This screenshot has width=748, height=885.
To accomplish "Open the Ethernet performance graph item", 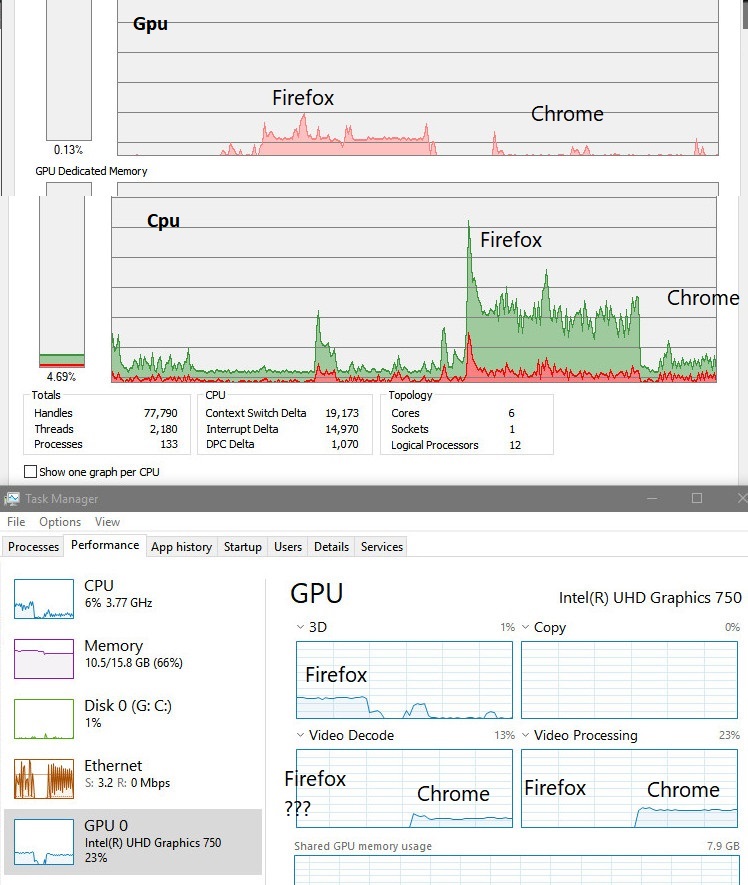I will point(133,778).
